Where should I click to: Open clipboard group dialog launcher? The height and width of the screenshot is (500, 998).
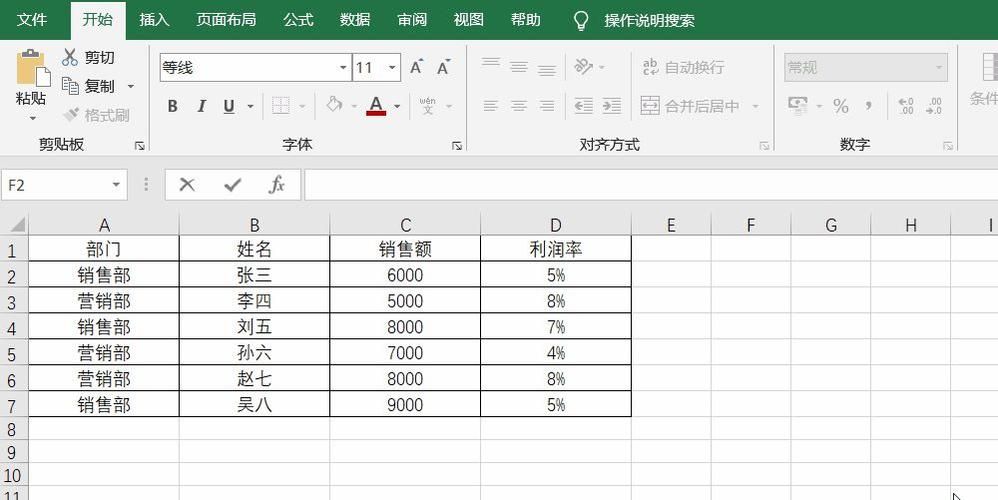tap(139, 146)
